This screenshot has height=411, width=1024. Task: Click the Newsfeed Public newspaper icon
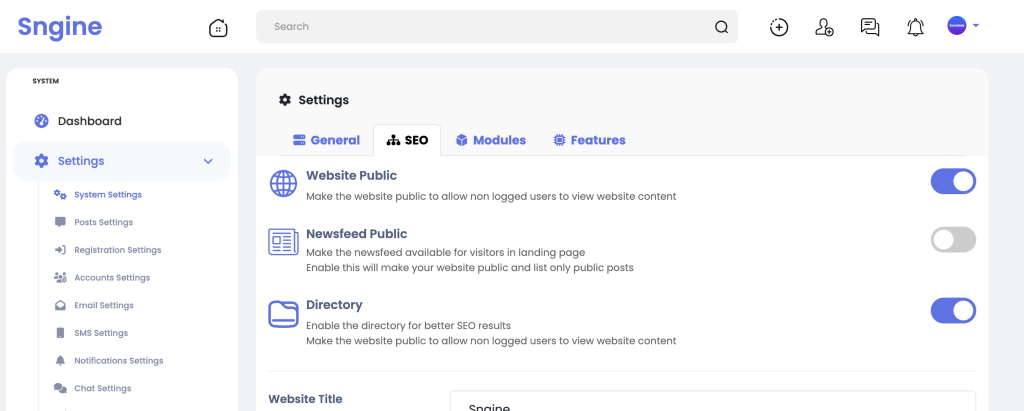283,241
